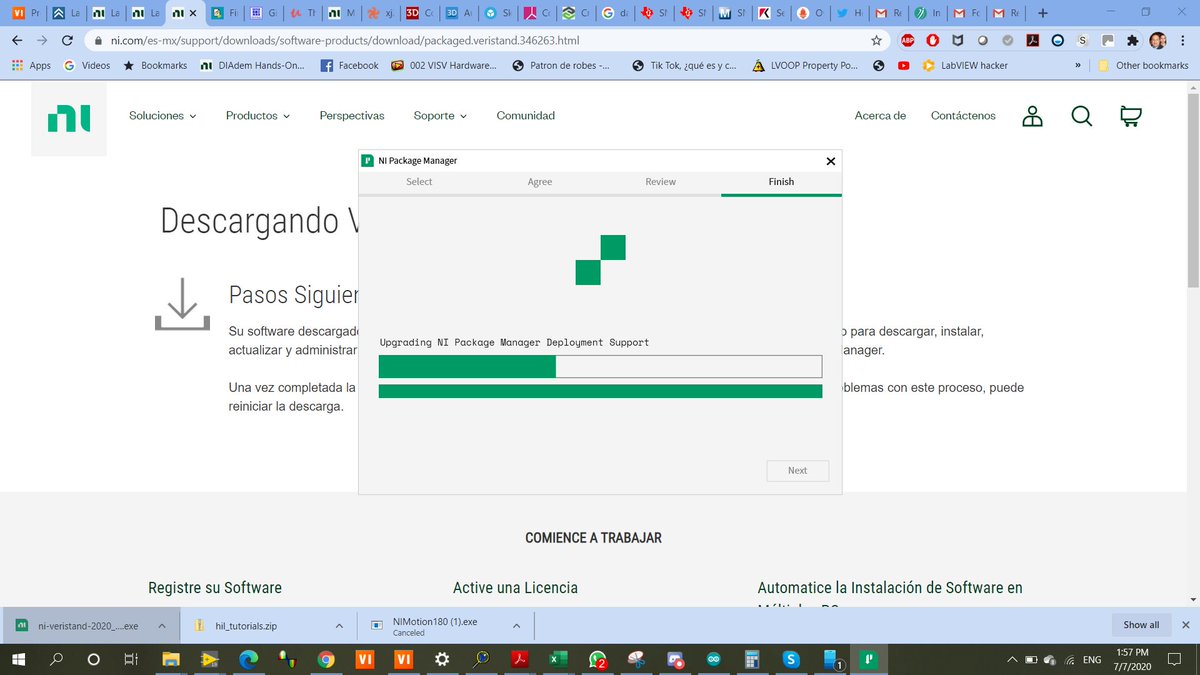Open the Chrome profile avatar
The image size is (1200, 675).
[x=1157, y=41]
